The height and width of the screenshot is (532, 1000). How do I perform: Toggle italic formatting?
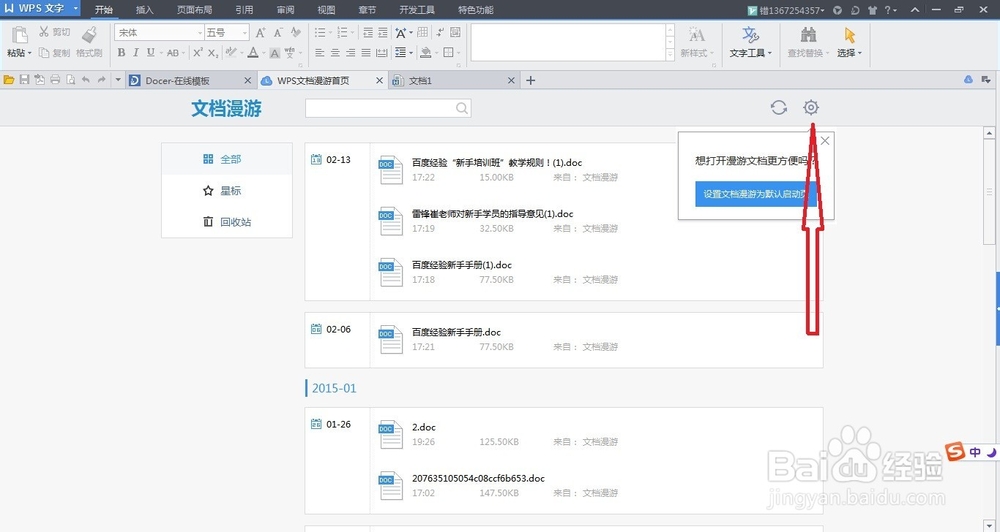click(136, 53)
